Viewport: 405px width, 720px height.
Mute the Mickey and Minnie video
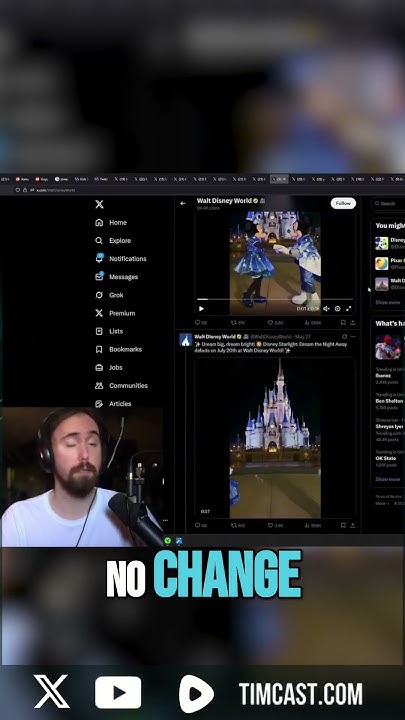(x=326, y=309)
